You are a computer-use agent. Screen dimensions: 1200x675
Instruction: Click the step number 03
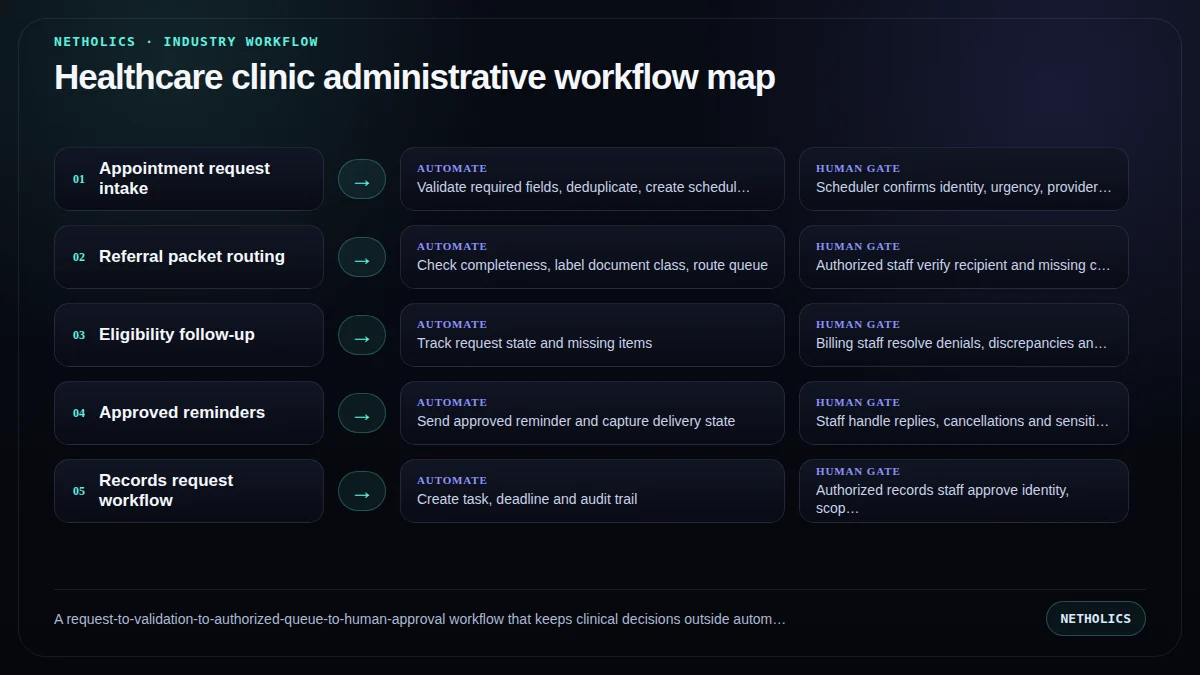79,336
